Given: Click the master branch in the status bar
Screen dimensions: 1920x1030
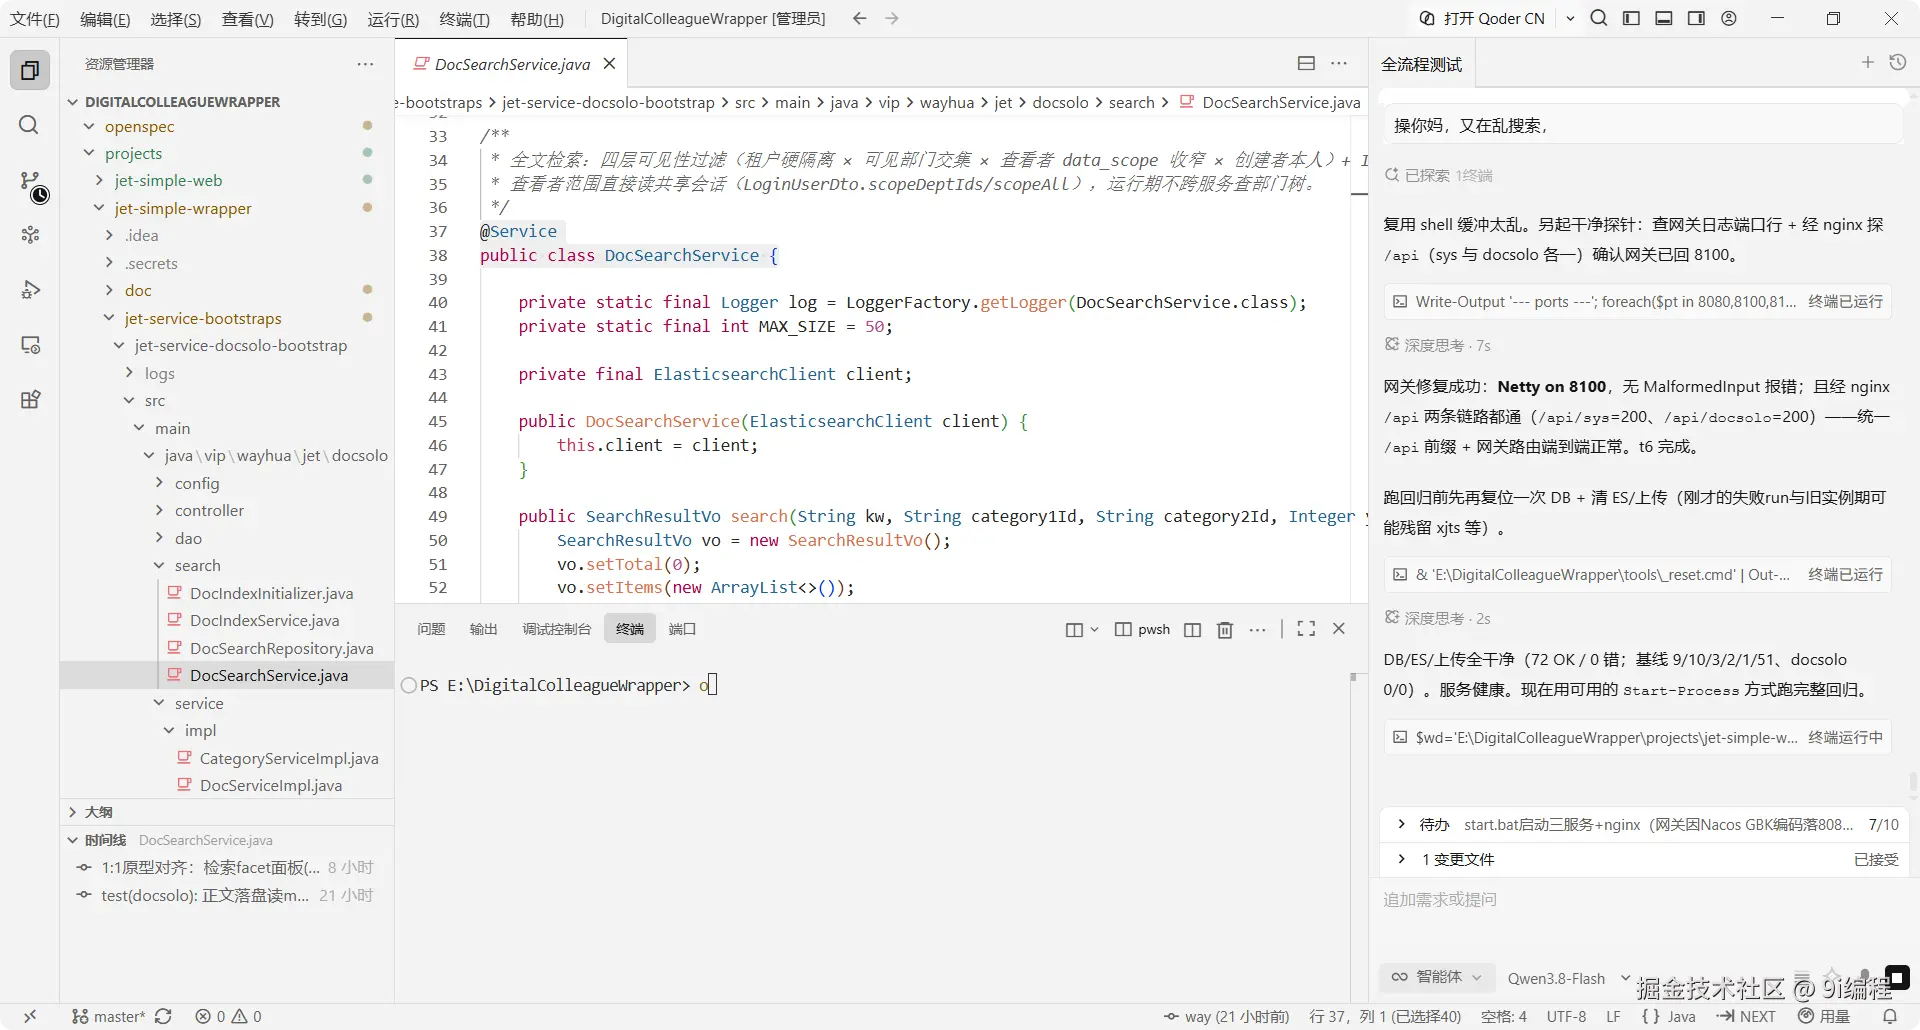Looking at the screenshot, I should [x=109, y=1016].
